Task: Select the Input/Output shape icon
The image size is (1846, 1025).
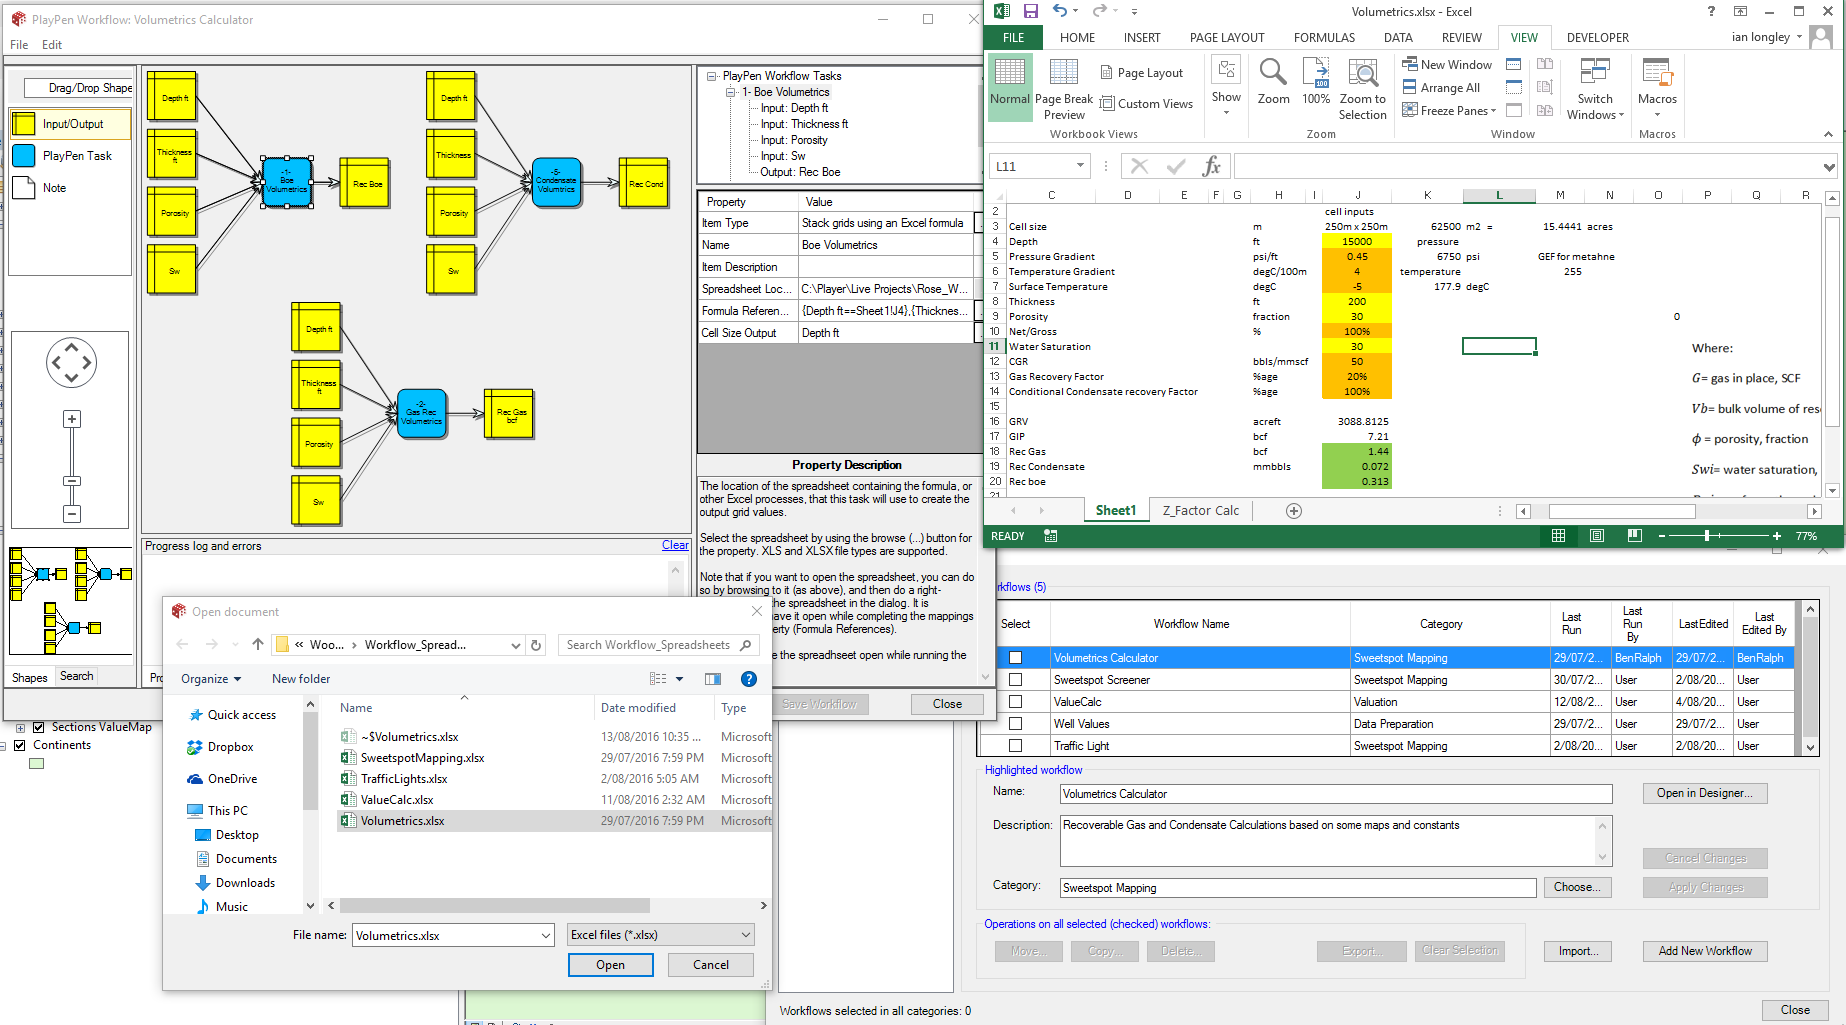Action: coord(23,124)
